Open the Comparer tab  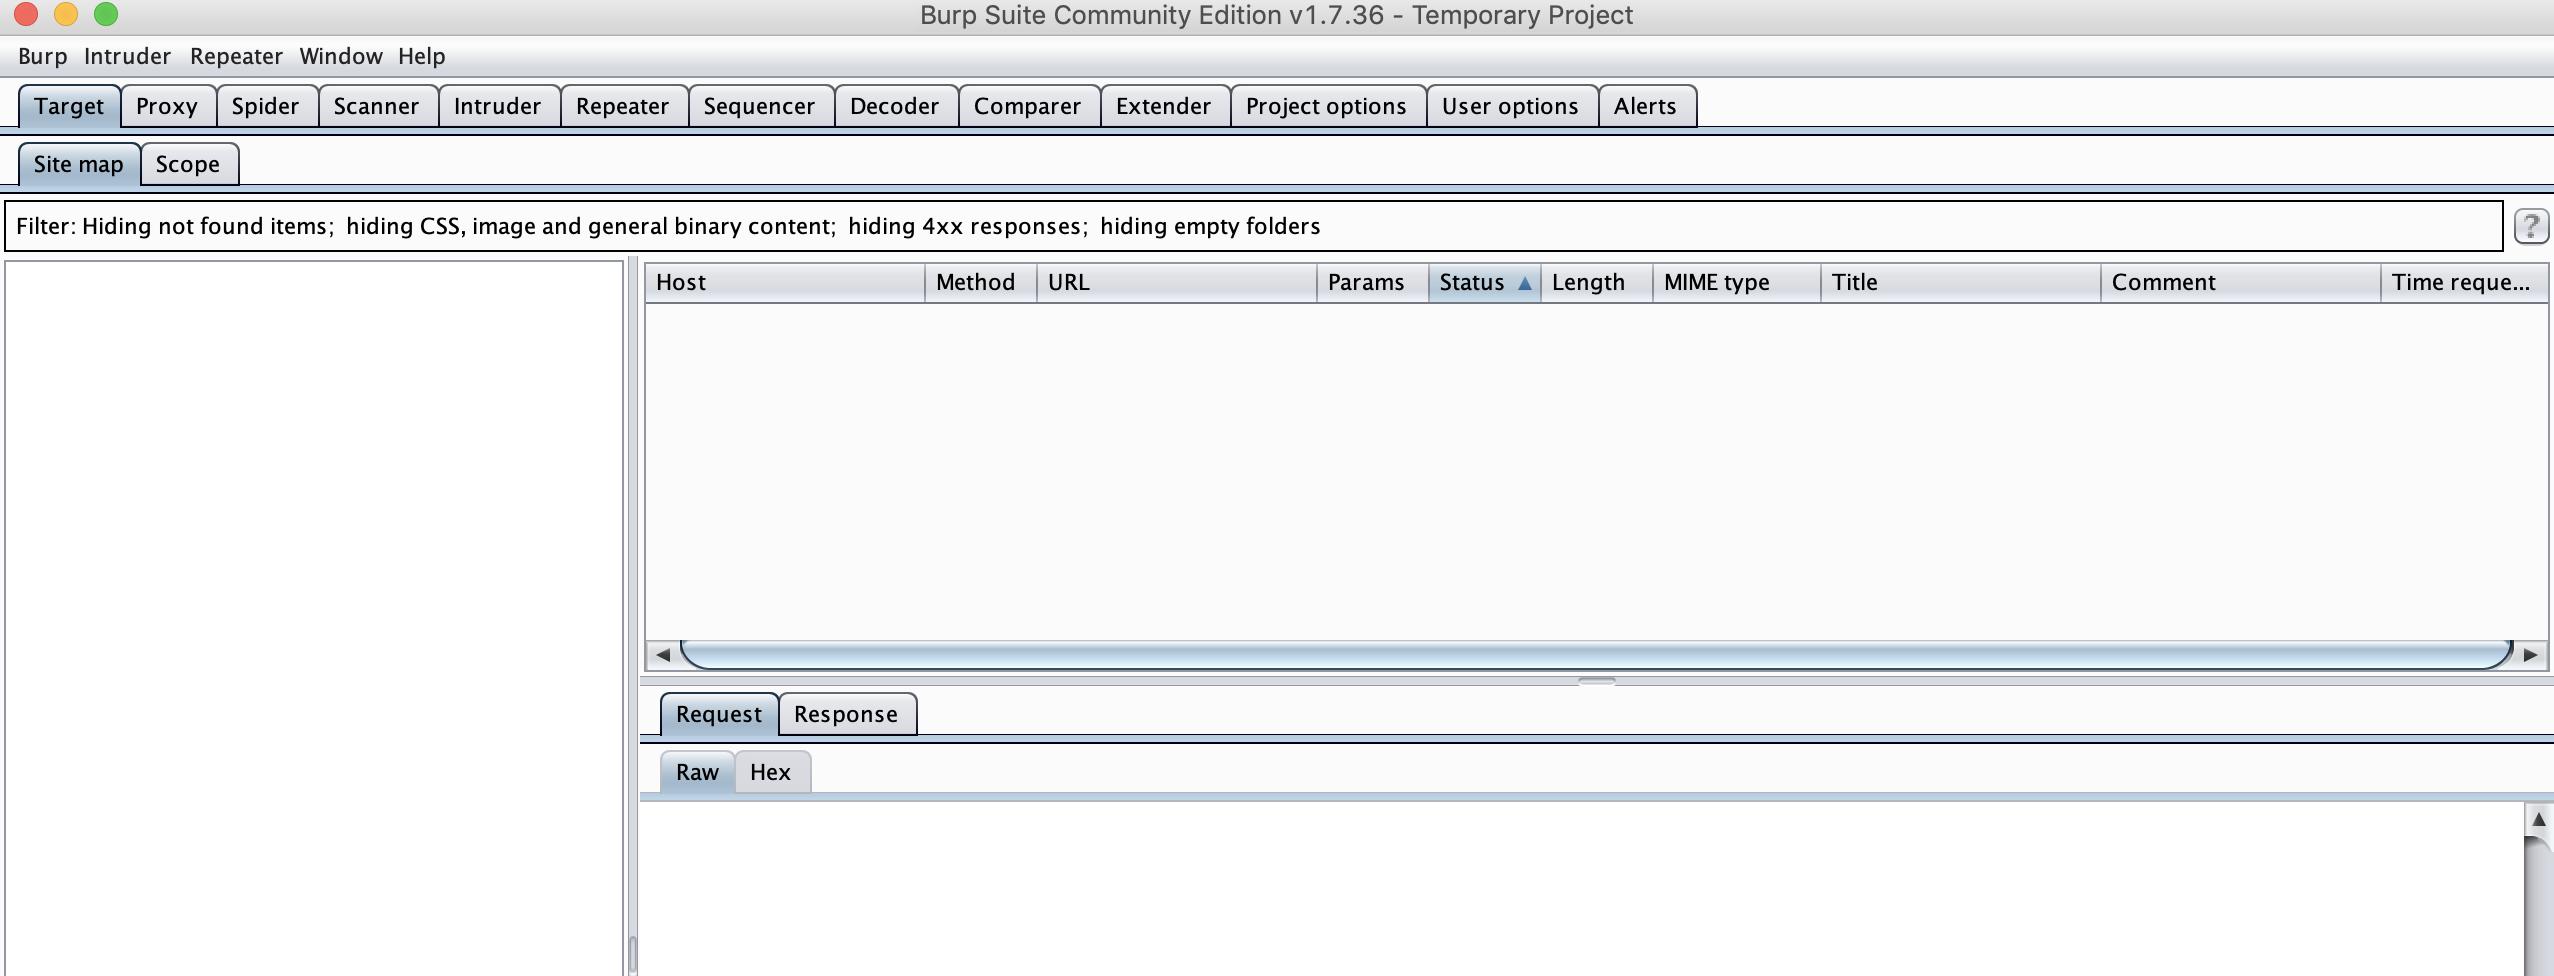(1028, 106)
